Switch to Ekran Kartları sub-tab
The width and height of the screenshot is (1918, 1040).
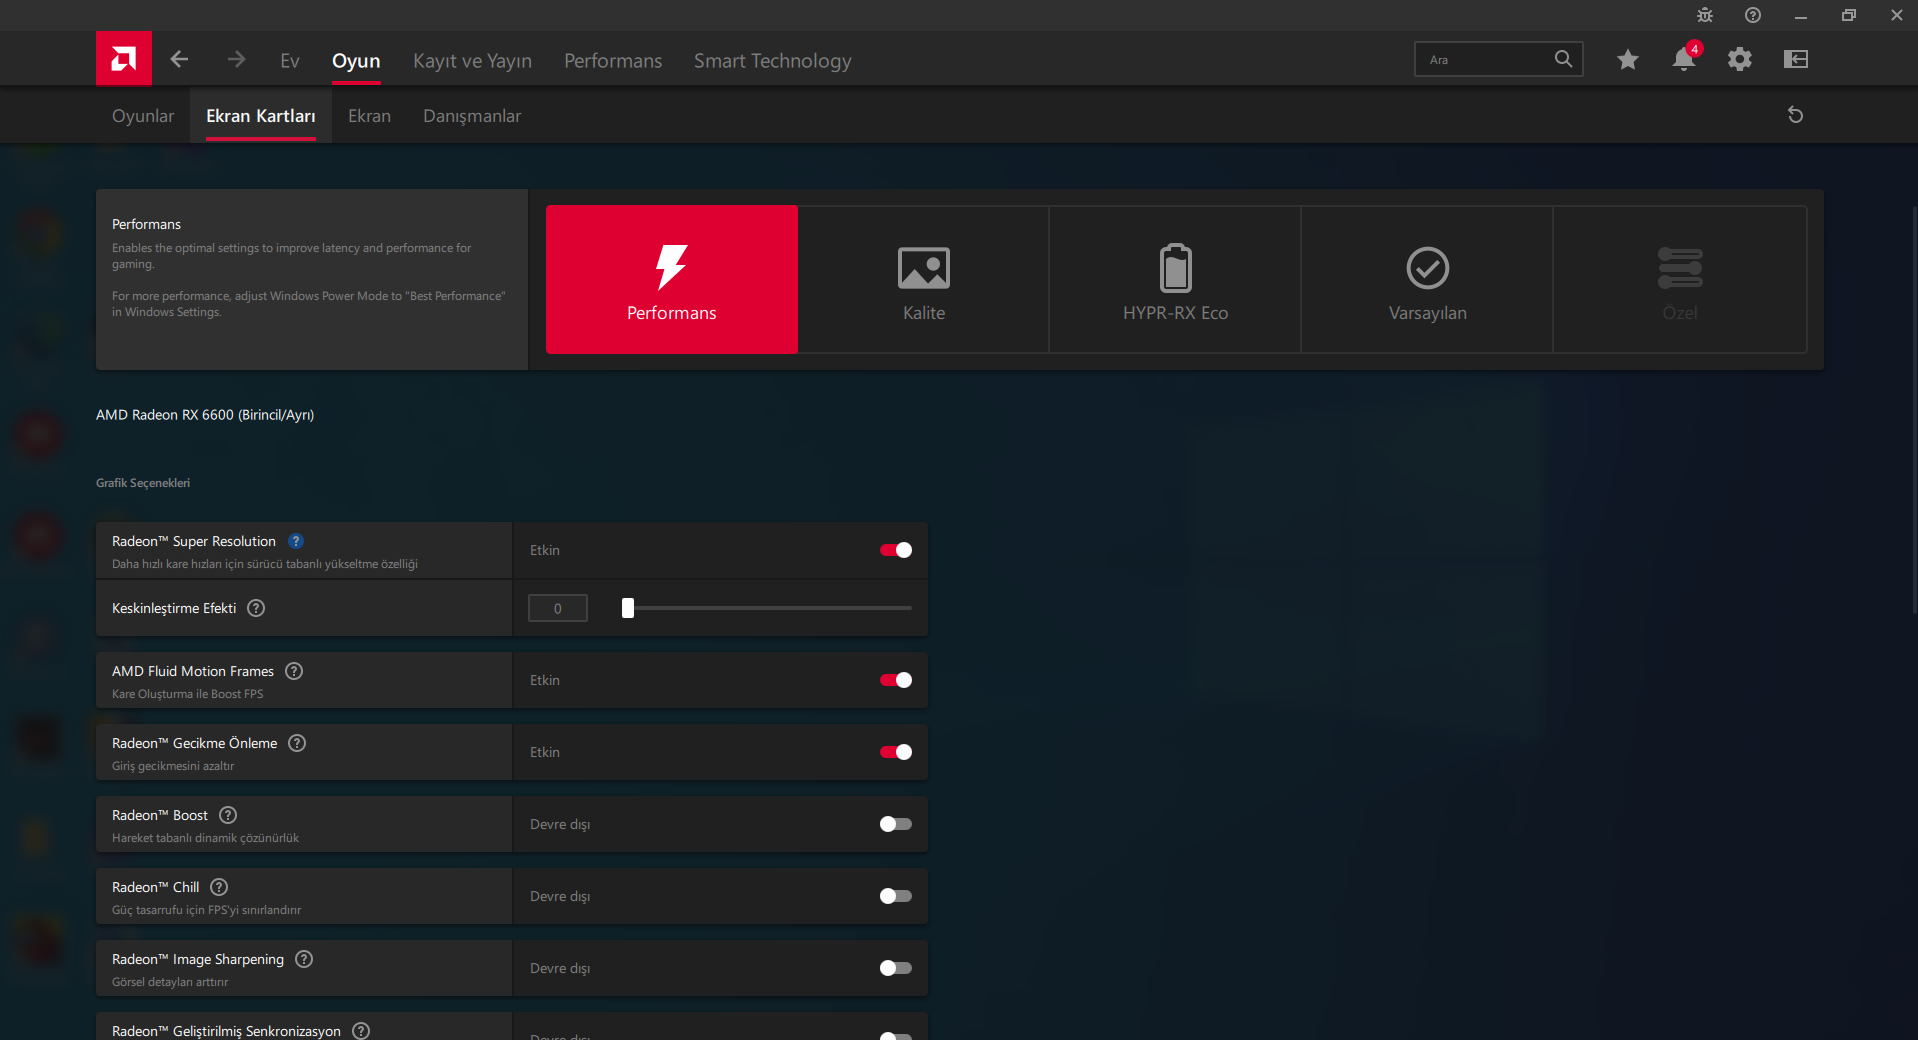coord(261,116)
